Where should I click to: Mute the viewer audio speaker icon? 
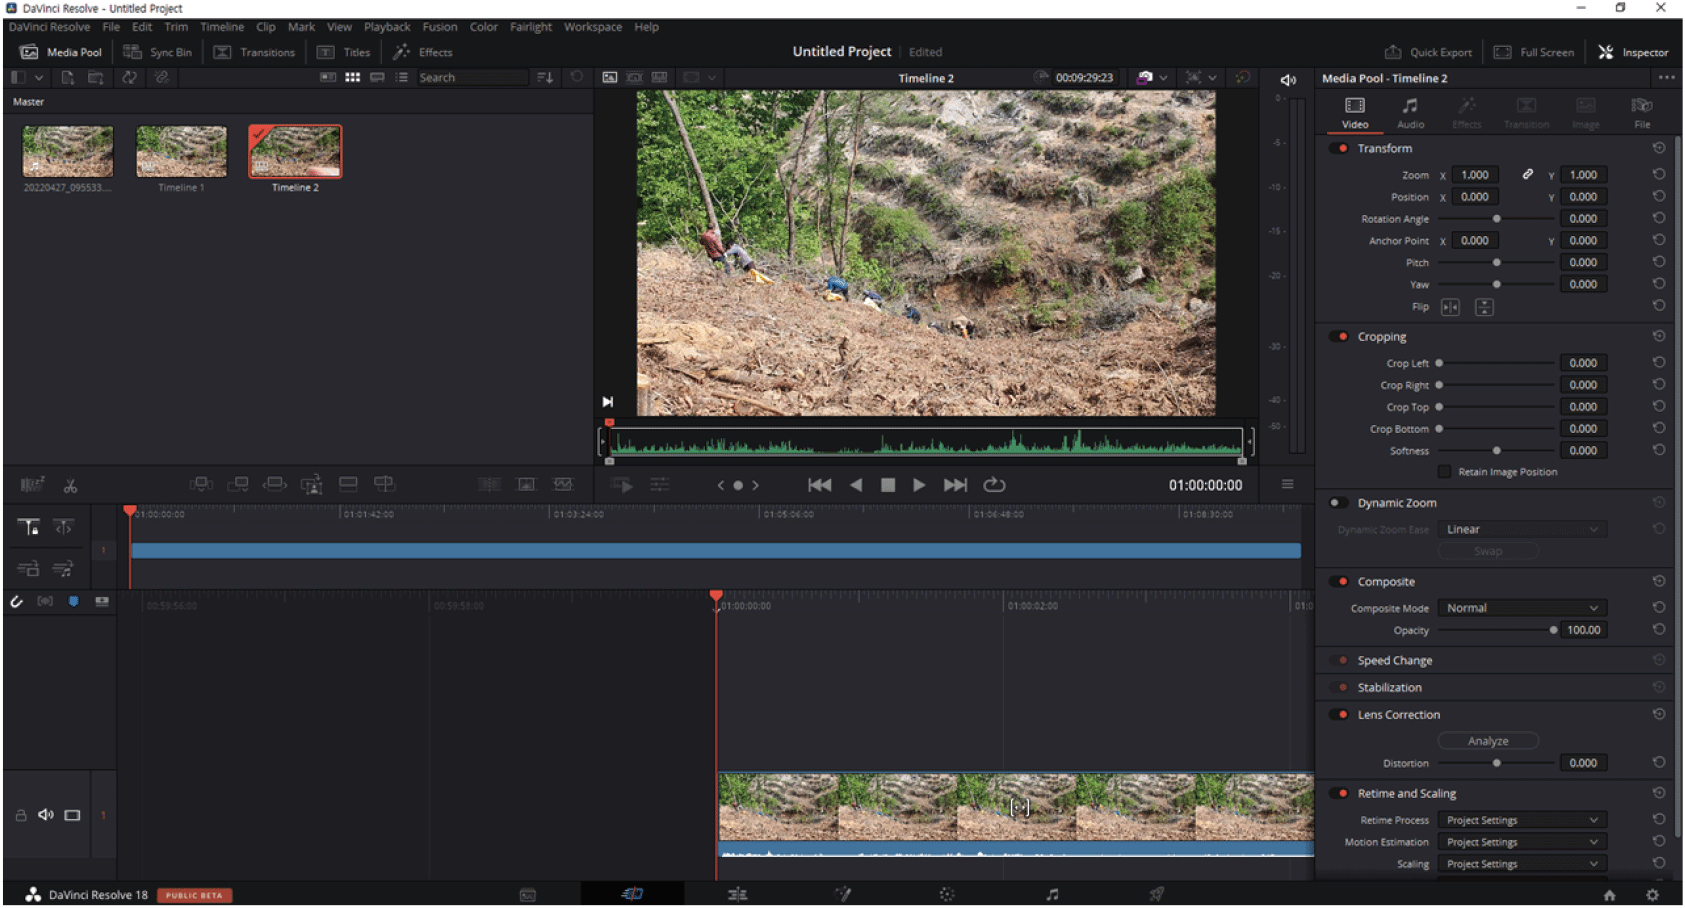[x=1288, y=79]
